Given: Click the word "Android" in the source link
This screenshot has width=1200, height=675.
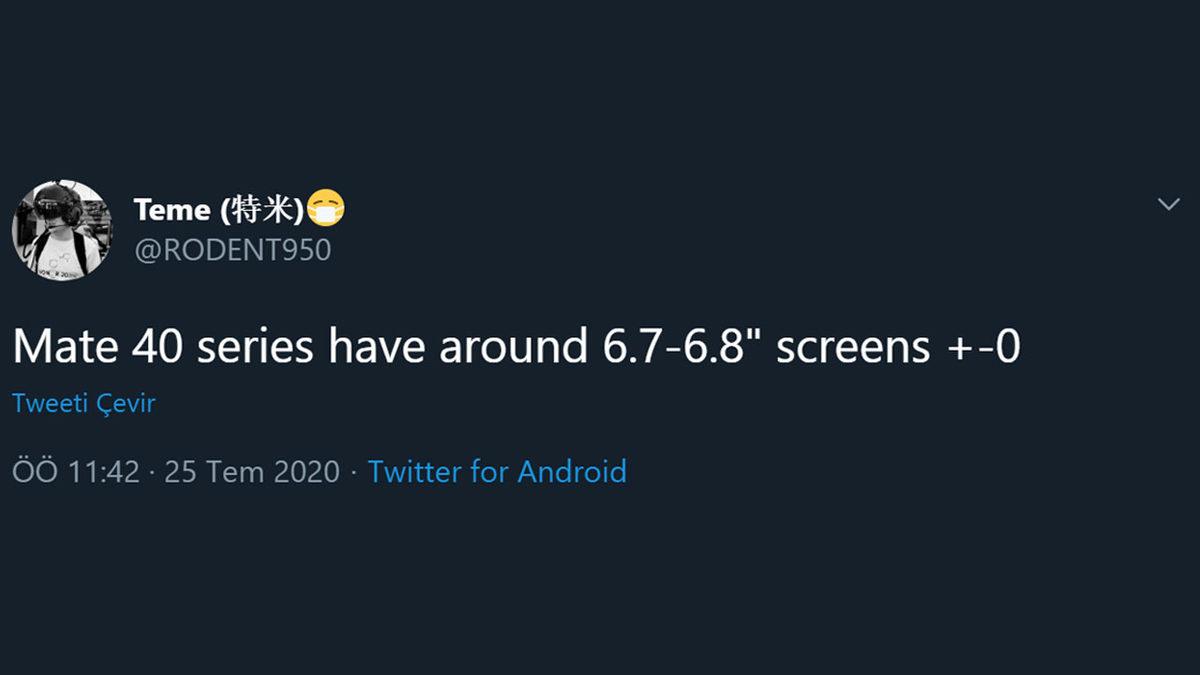Looking at the screenshot, I should (572, 471).
